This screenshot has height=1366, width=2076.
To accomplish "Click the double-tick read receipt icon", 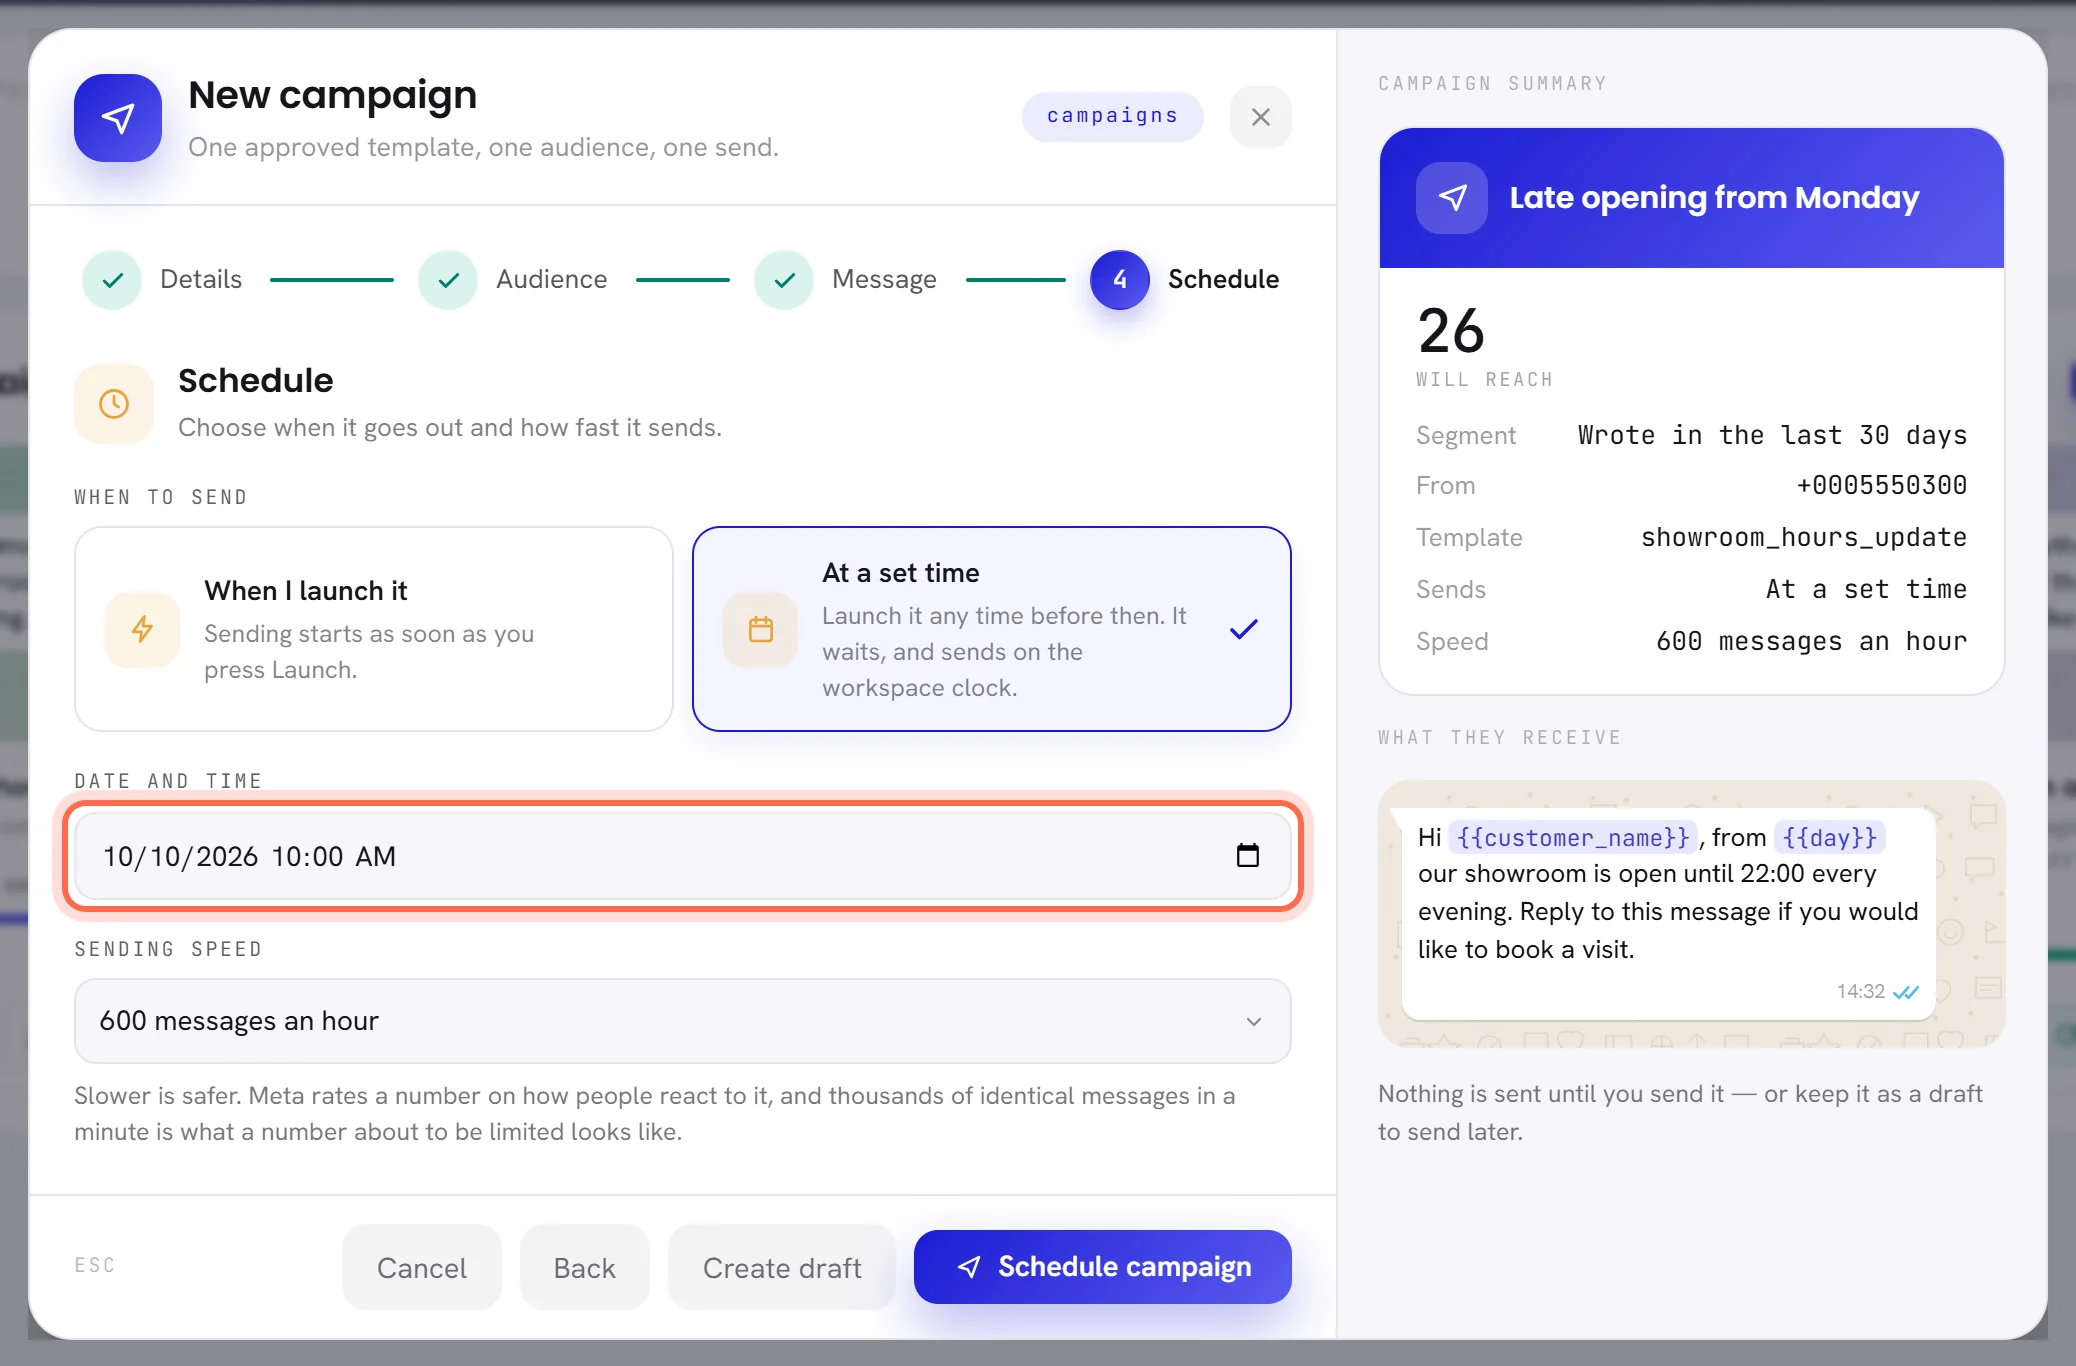I will pos(1907,992).
